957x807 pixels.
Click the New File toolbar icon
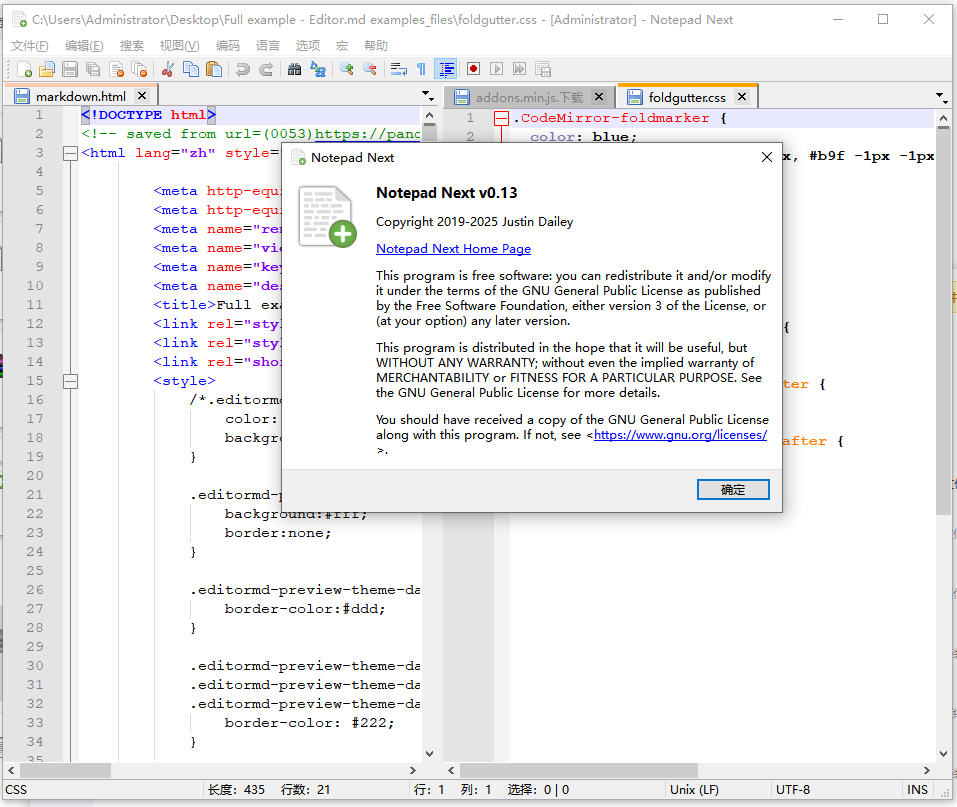tap(24, 69)
